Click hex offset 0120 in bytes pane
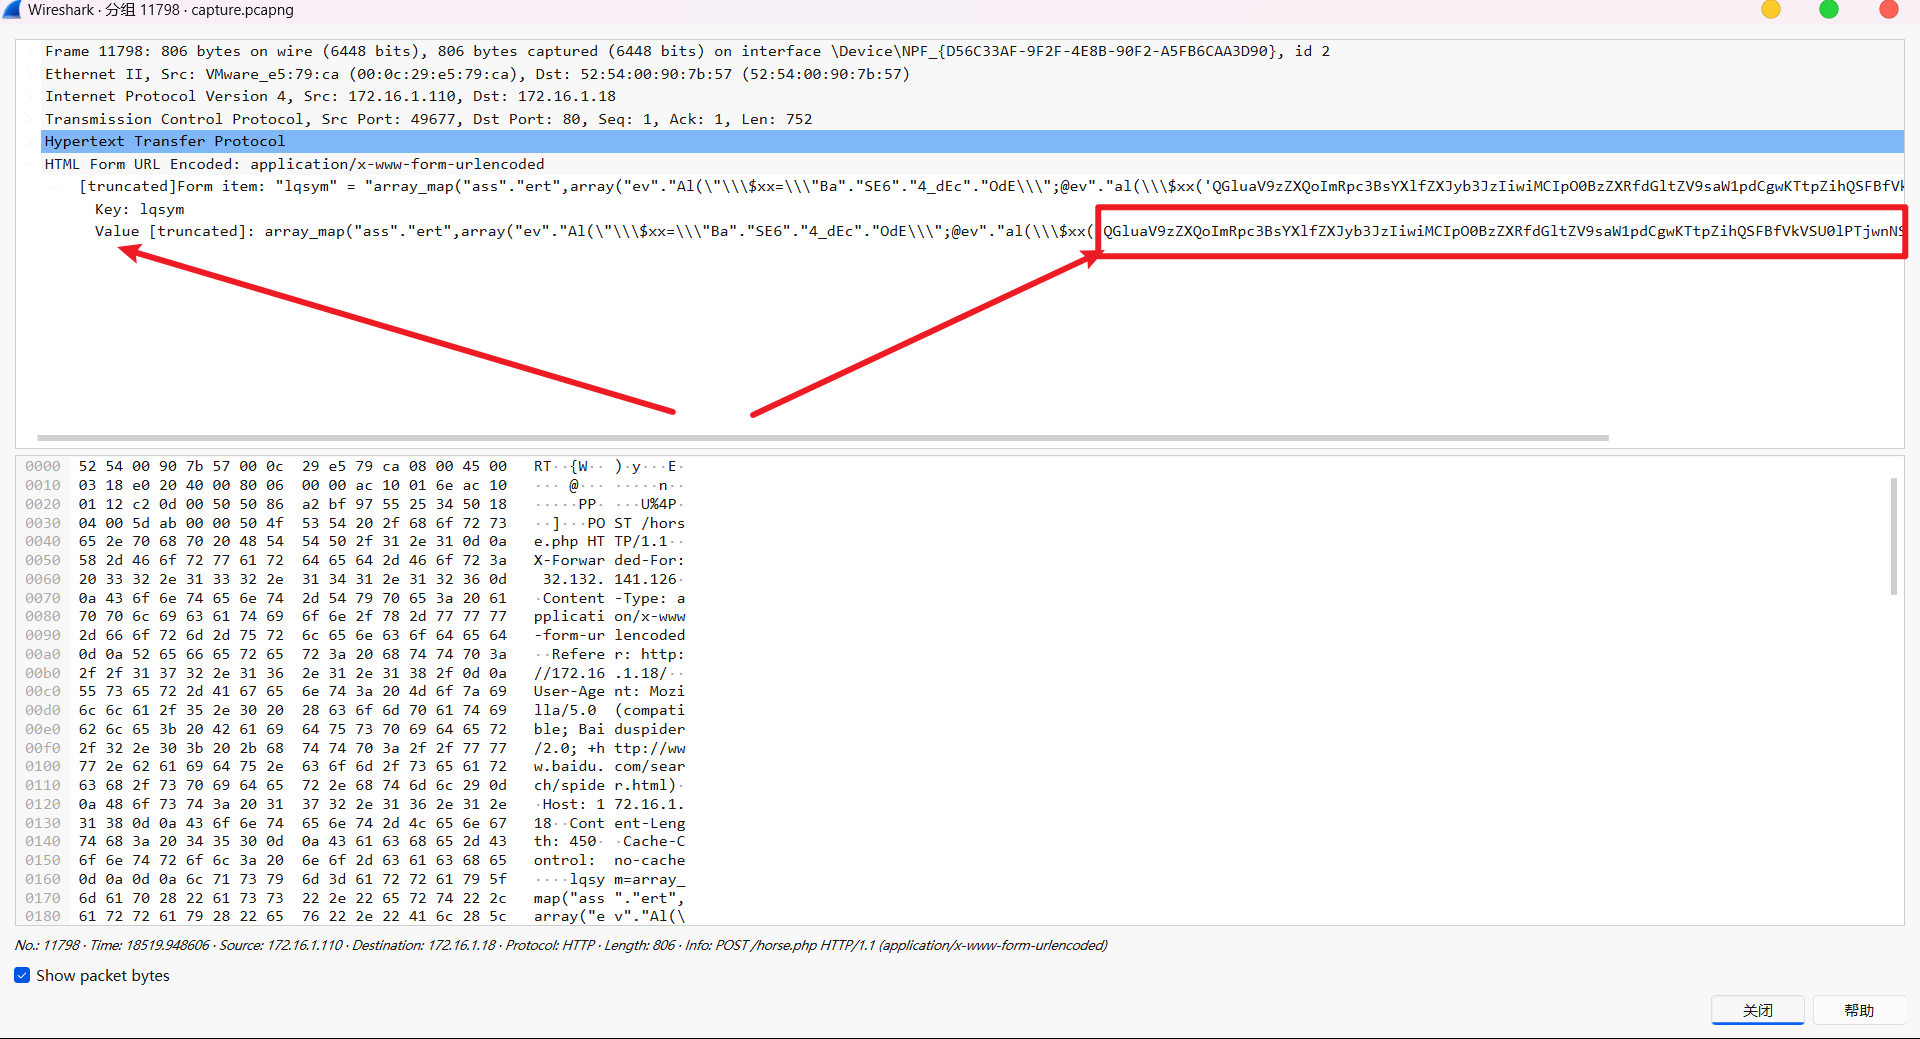This screenshot has height=1039, width=1920. [43, 804]
